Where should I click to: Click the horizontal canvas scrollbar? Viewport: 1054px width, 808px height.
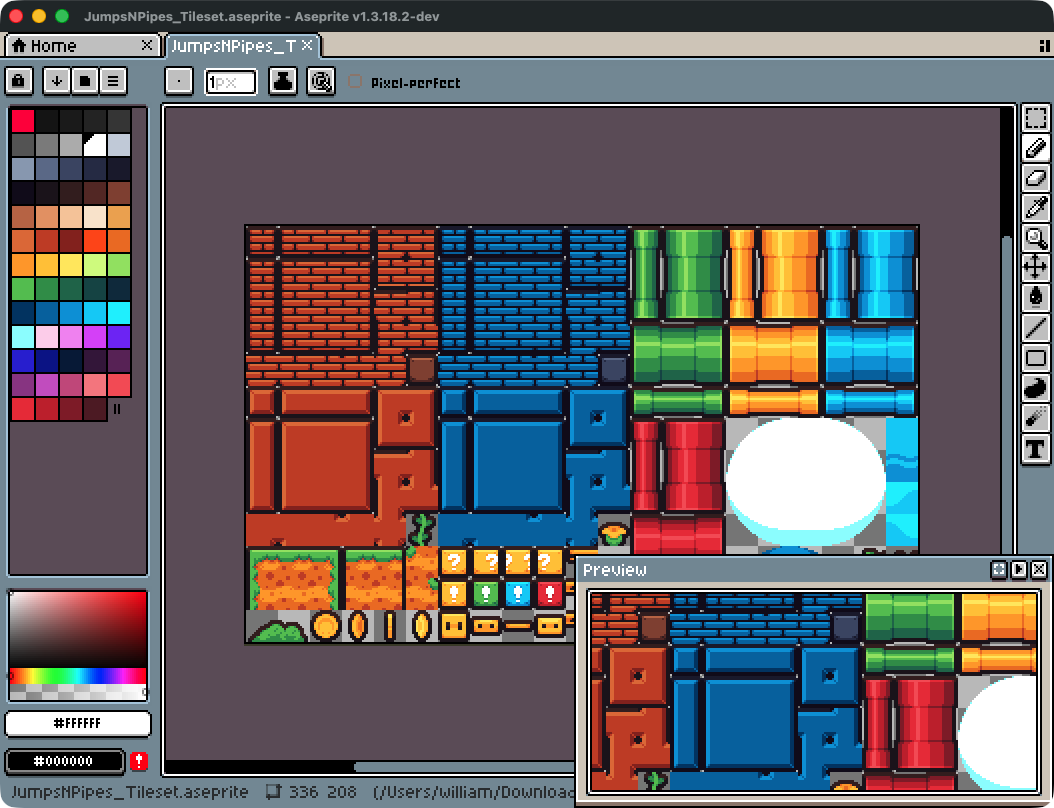(464, 767)
